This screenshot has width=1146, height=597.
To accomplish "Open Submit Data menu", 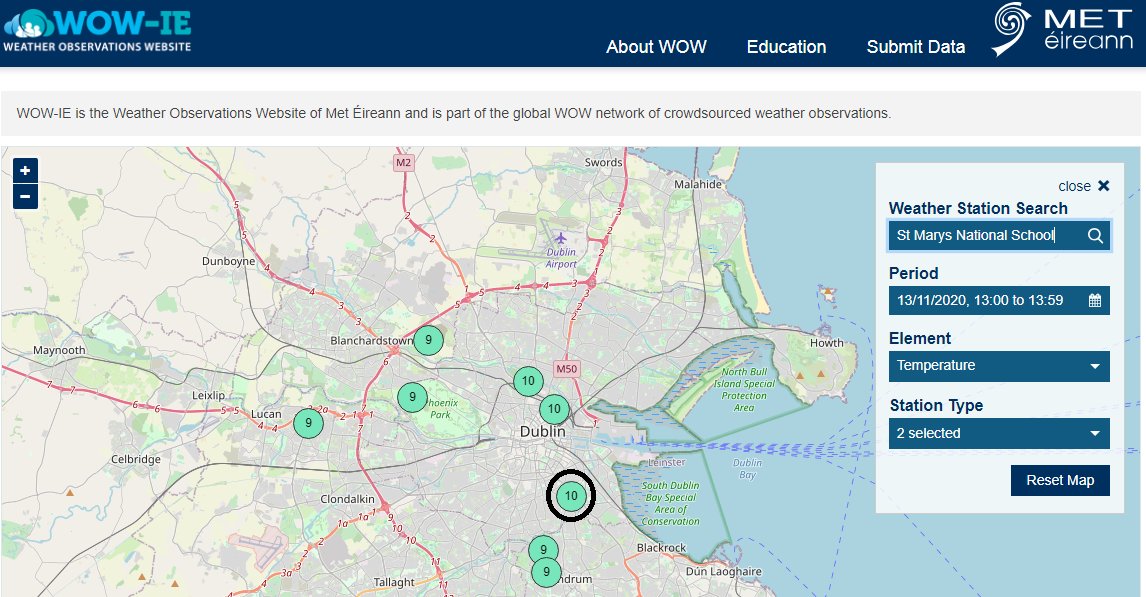I will (x=916, y=47).
